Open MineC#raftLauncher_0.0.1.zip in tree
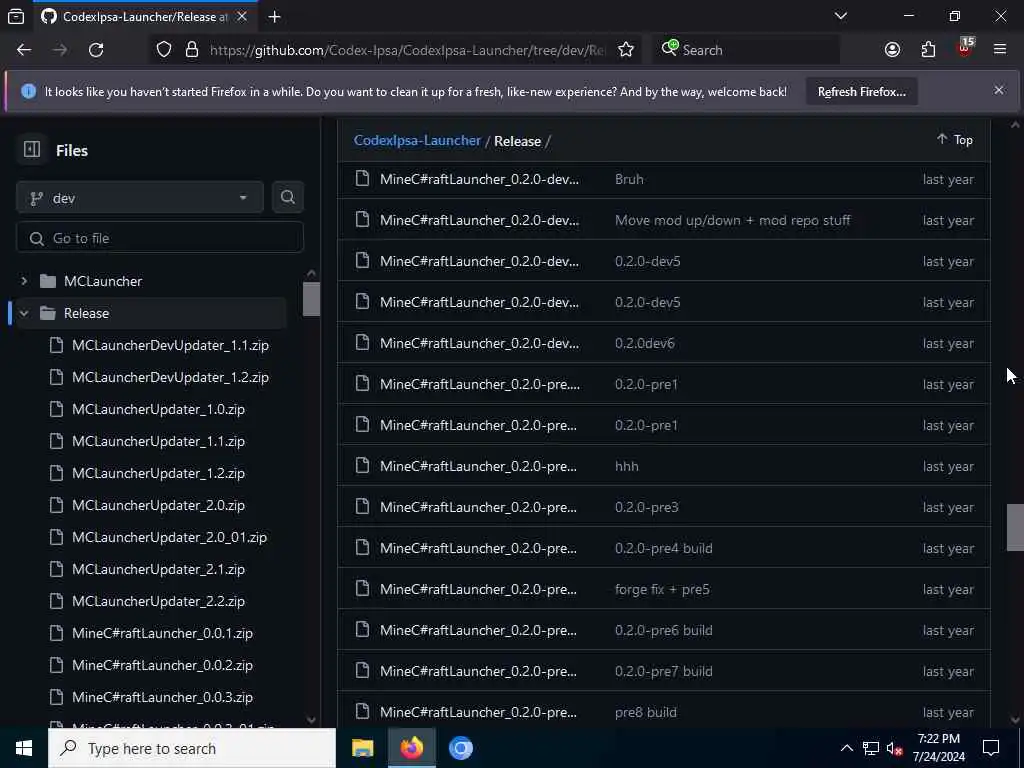Screen dimensions: 1024x768 pos(162,633)
